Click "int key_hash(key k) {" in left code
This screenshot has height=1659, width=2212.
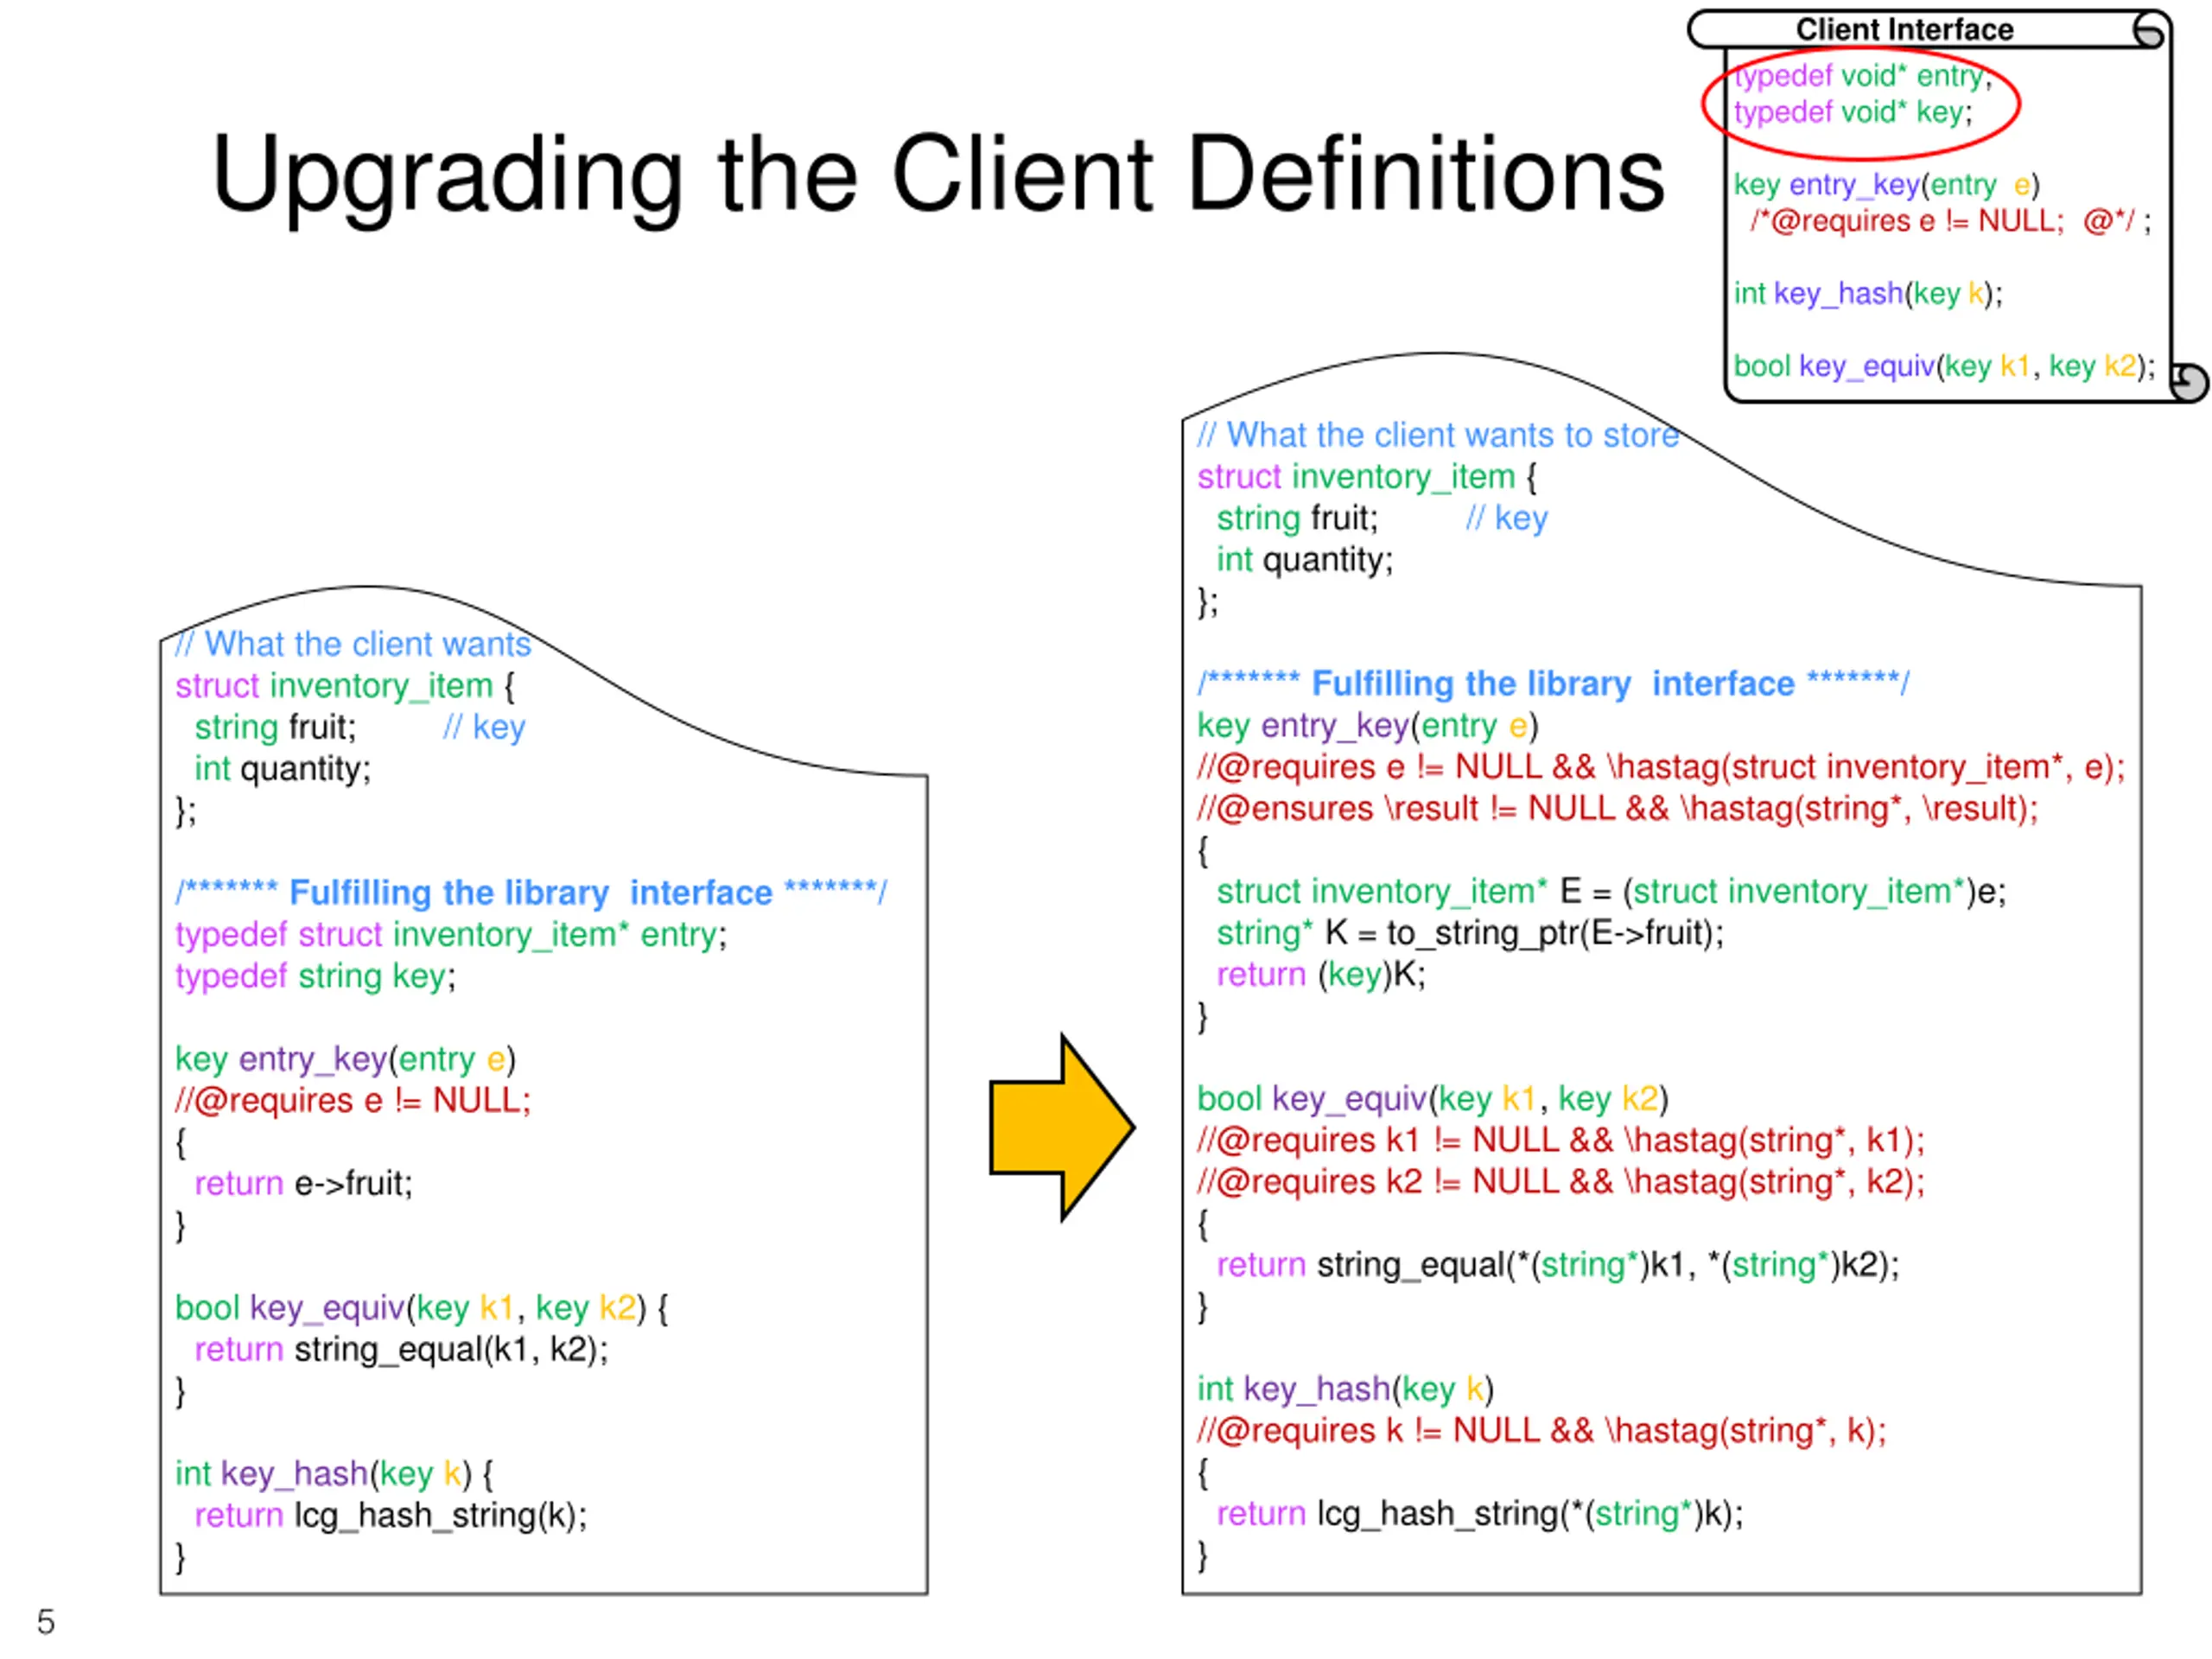point(334,1474)
